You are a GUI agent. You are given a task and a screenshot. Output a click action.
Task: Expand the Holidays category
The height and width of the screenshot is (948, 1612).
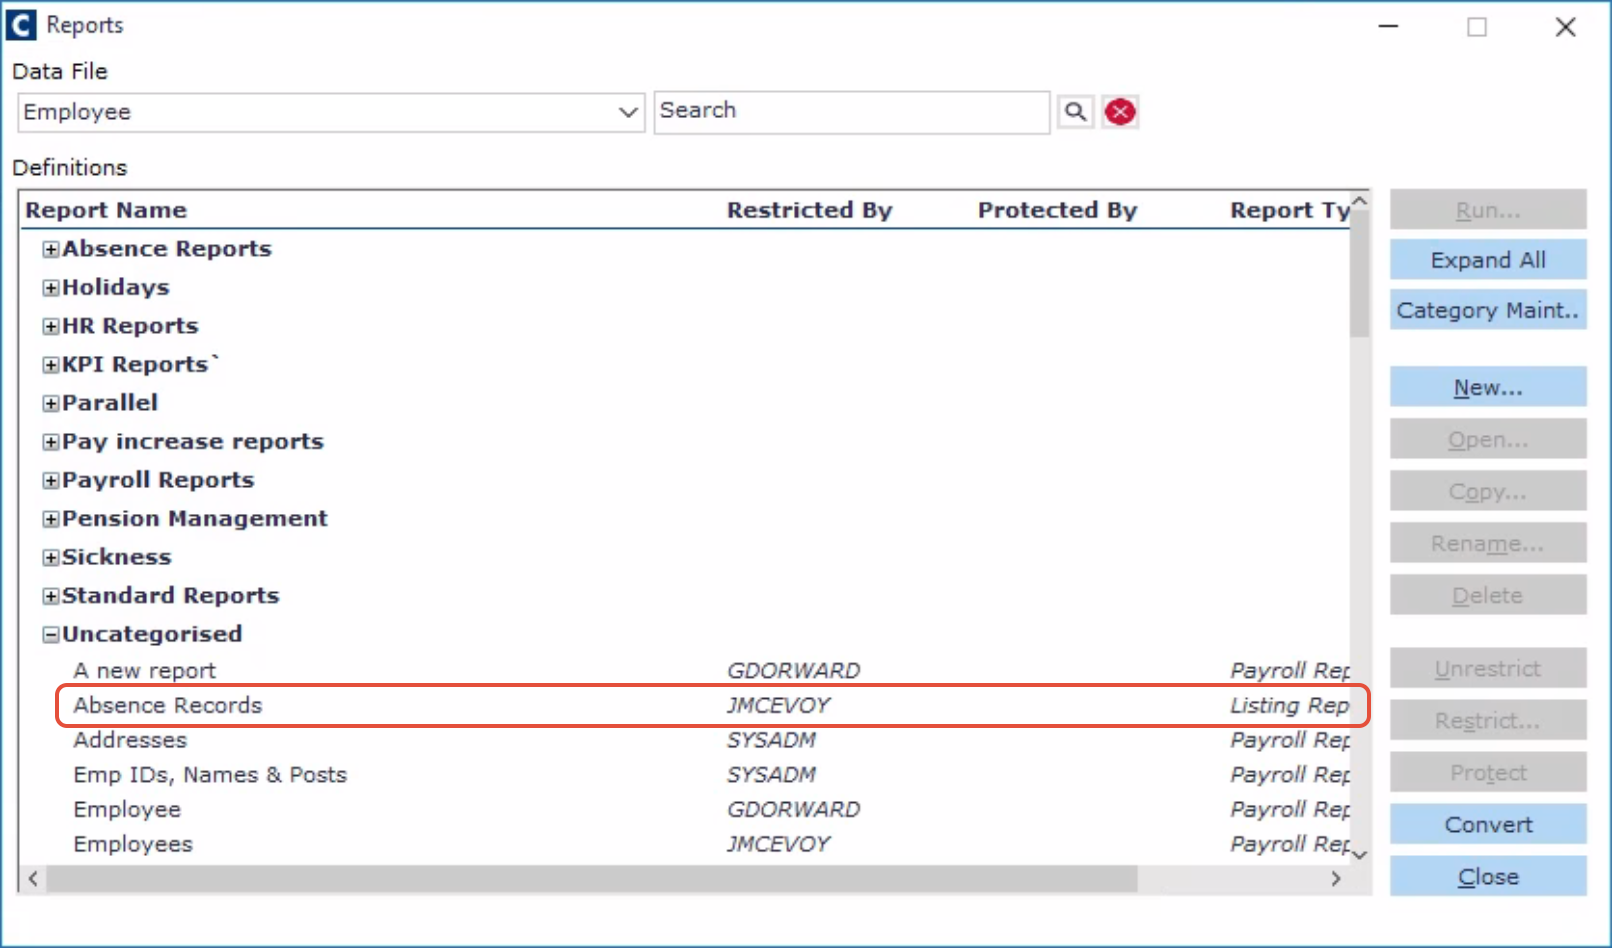point(51,288)
